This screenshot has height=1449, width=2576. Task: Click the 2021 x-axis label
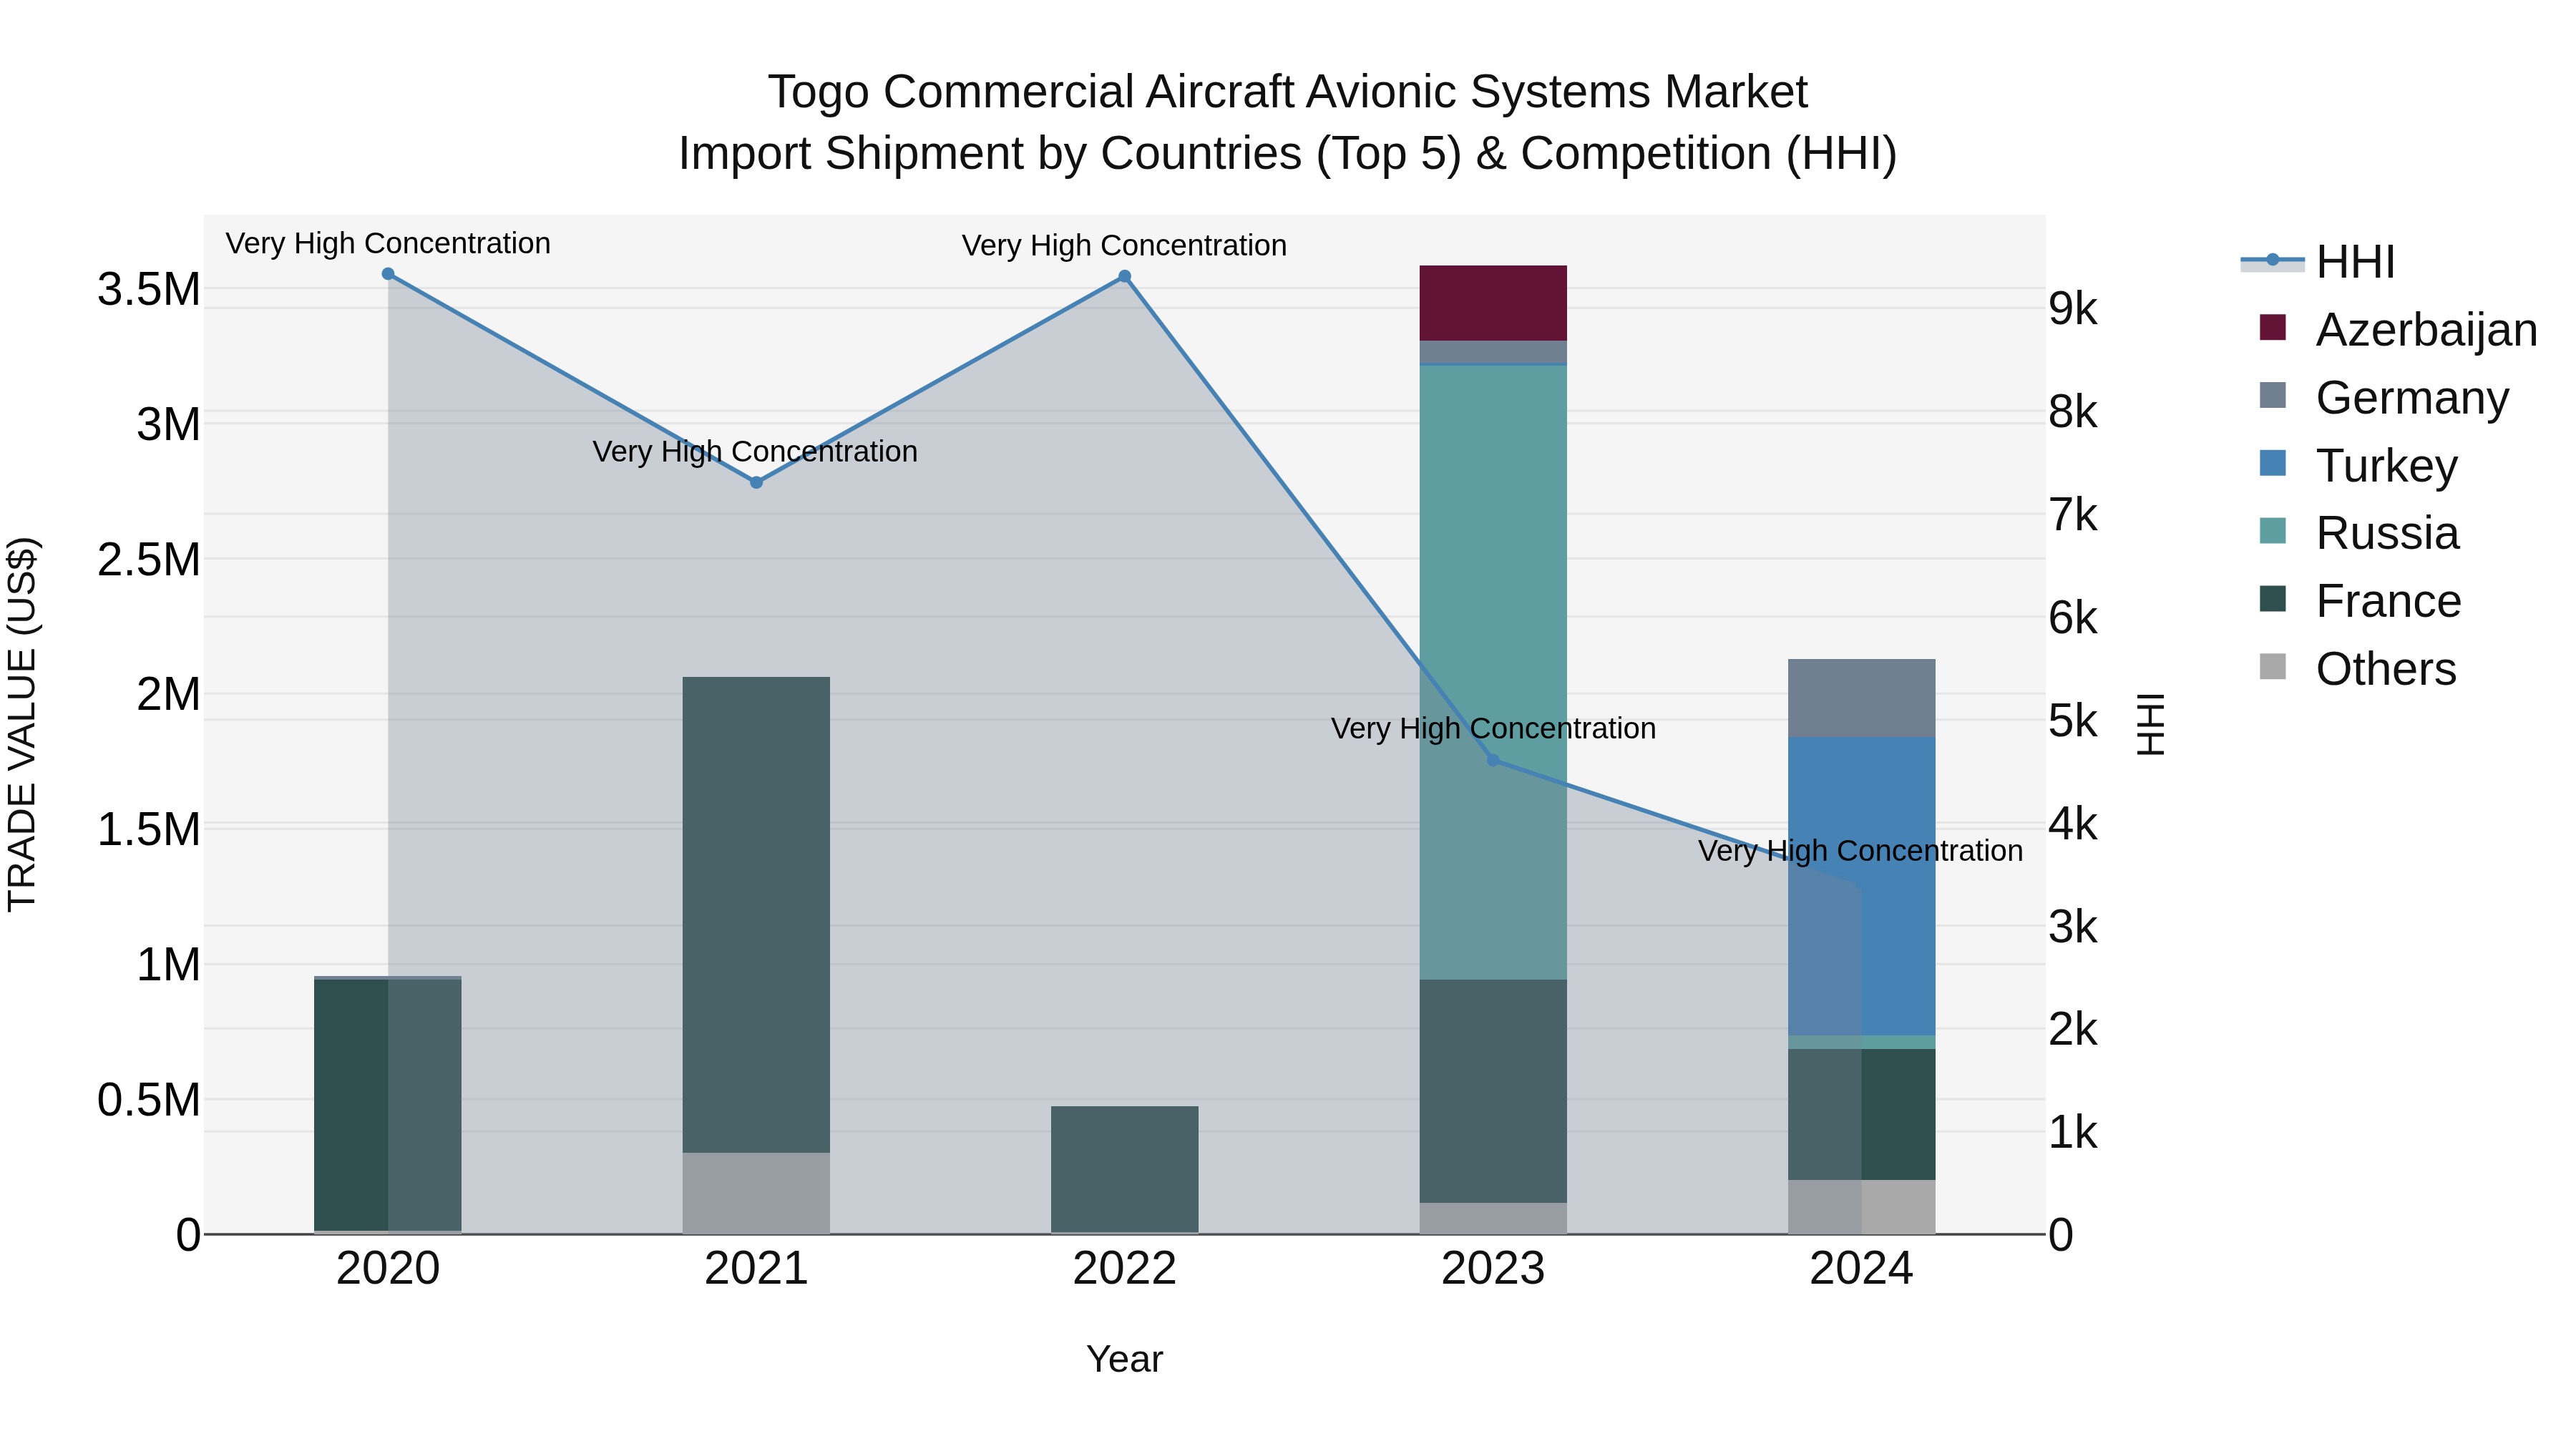click(756, 1269)
